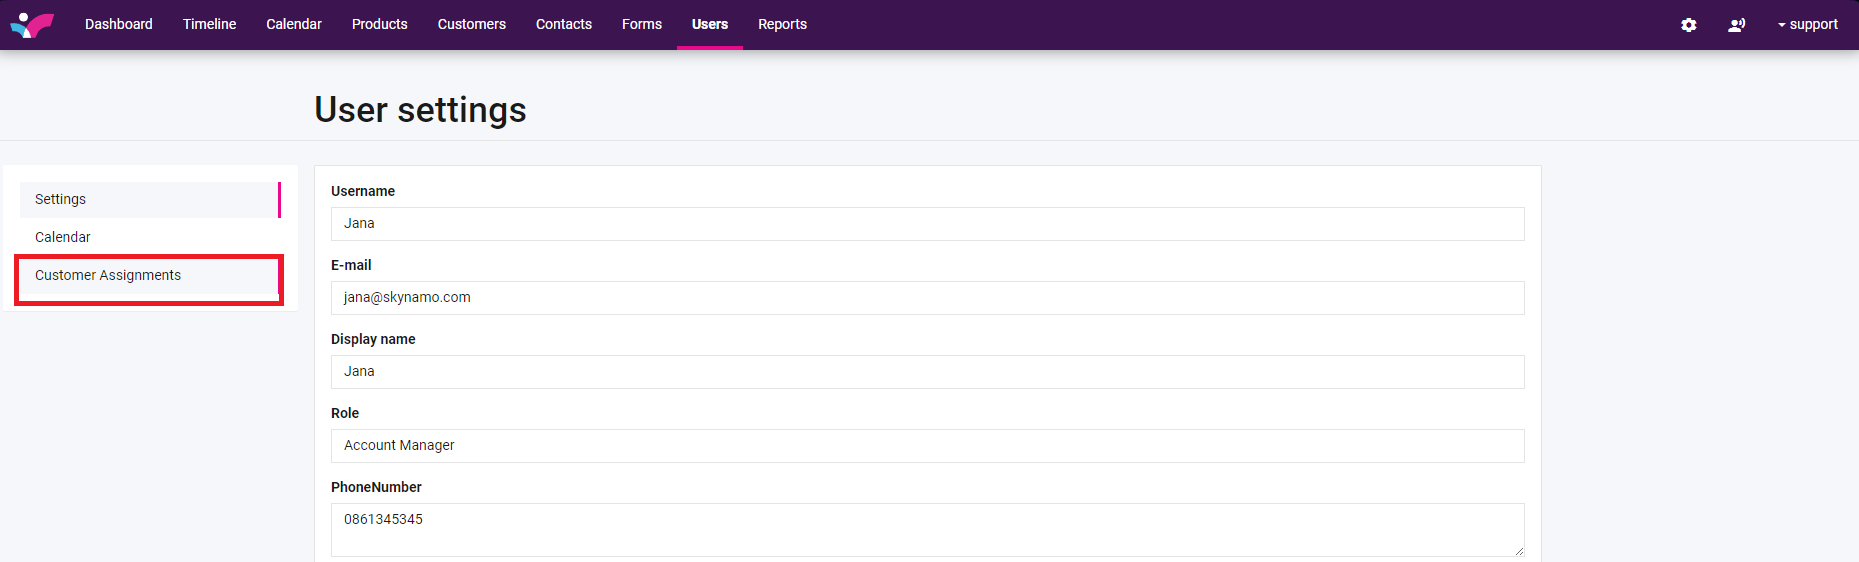
Task: Open the settings gear icon
Action: 1688,25
